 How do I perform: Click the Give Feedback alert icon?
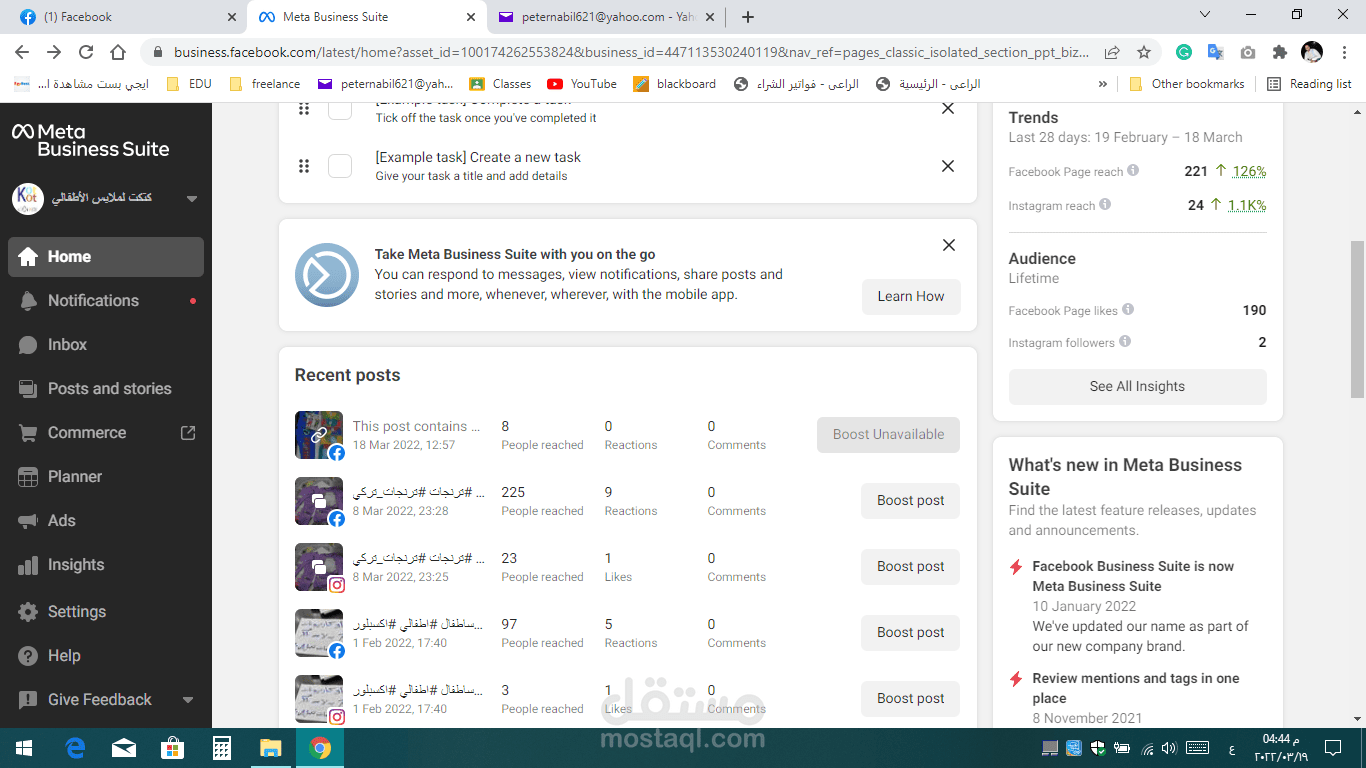click(x=28, y=700)
